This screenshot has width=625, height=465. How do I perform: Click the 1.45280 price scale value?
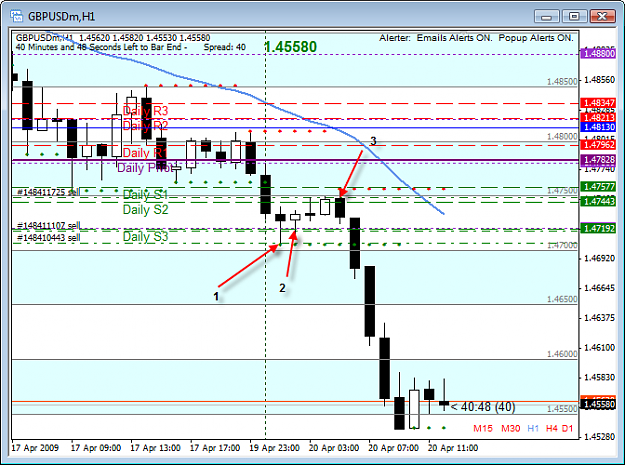pyautogui.click(x=599, y=437)
